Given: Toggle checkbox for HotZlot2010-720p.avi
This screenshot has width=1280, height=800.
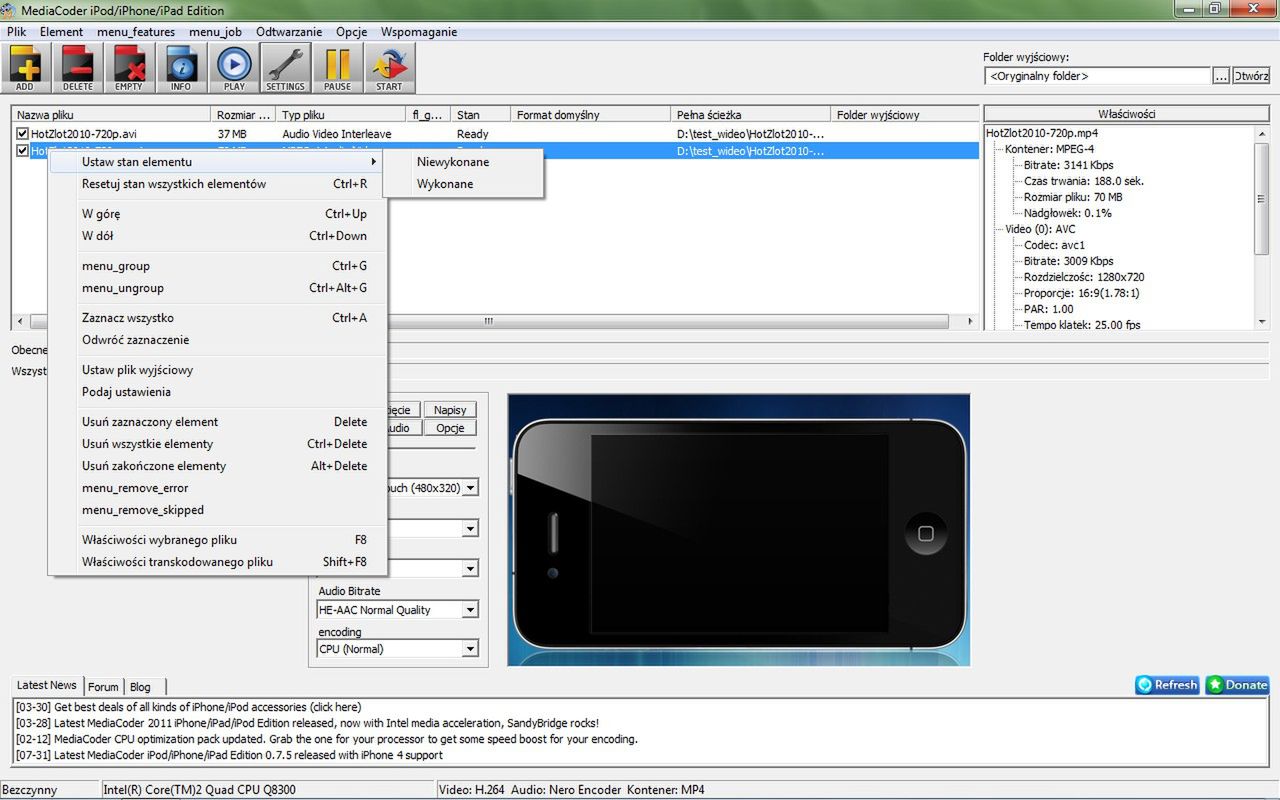Looking at the screenshot, I should click(x=22, y=134).
